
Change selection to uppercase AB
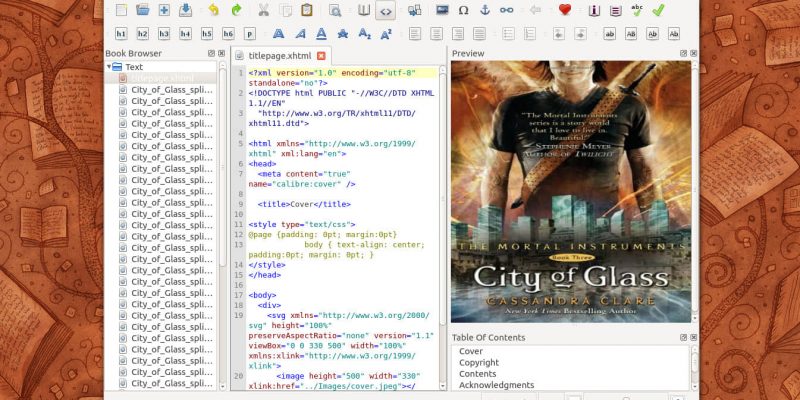tap(631, 34)
